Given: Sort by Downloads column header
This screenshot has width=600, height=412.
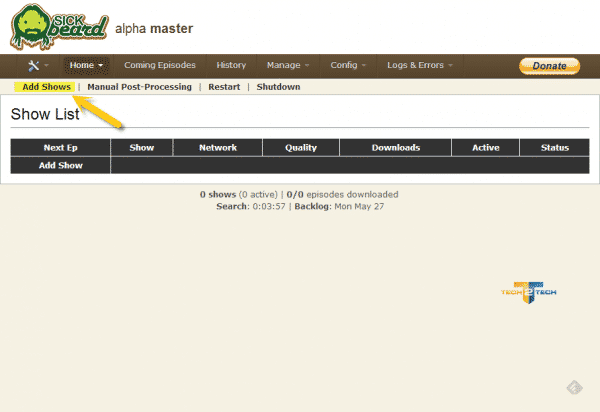Looking at the screenshot, I should tap(395, 148).
